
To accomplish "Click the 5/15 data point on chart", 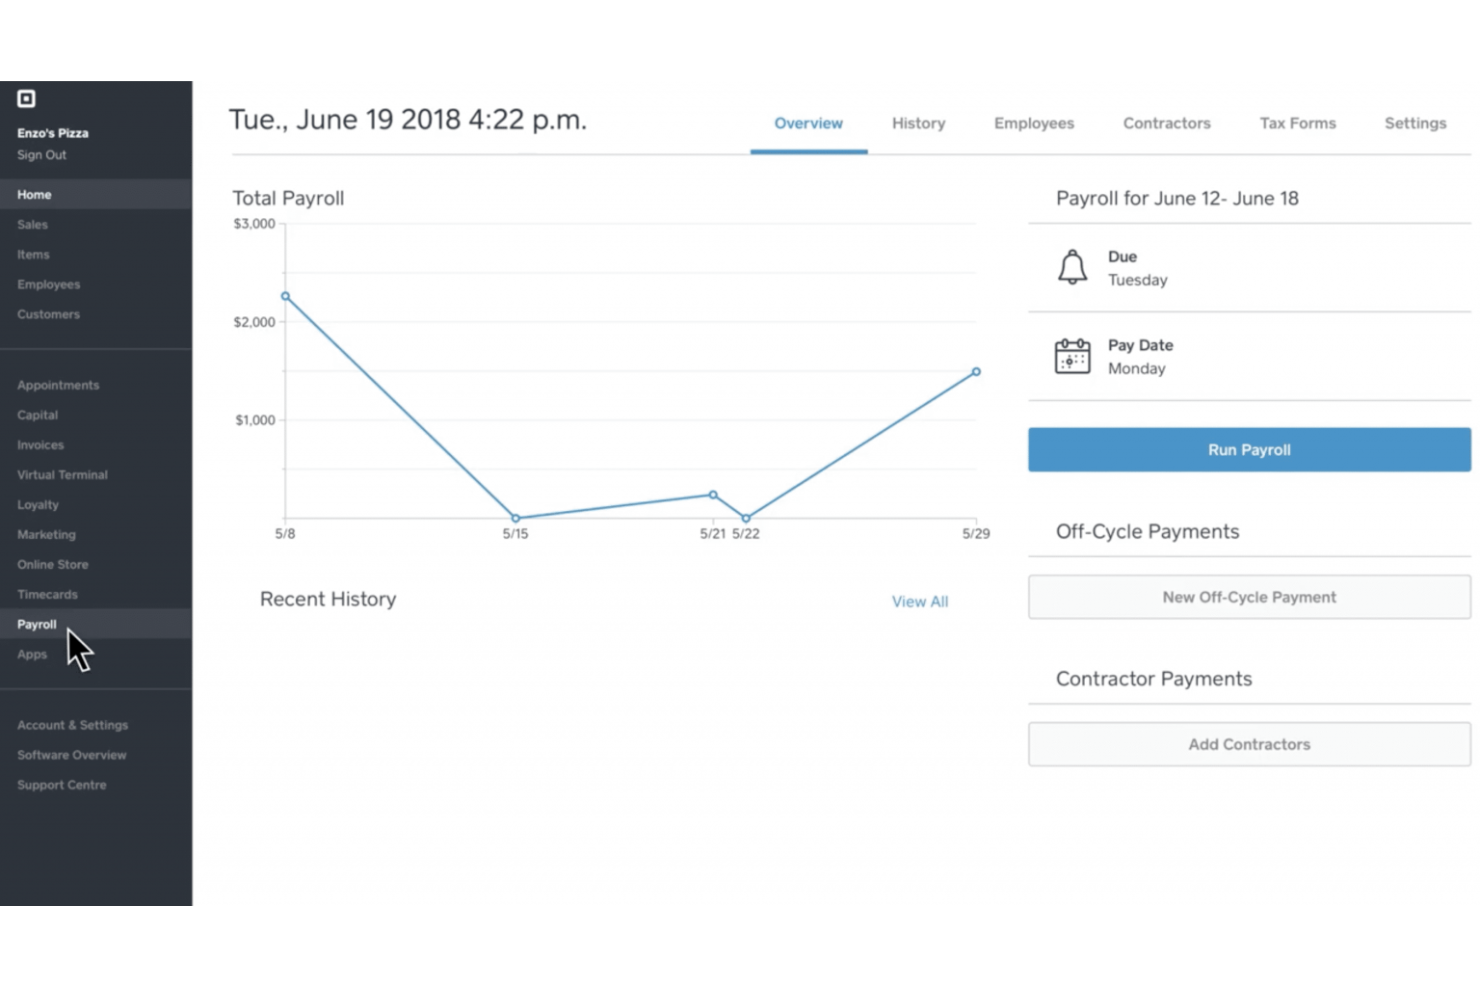I will coord(516,518).
